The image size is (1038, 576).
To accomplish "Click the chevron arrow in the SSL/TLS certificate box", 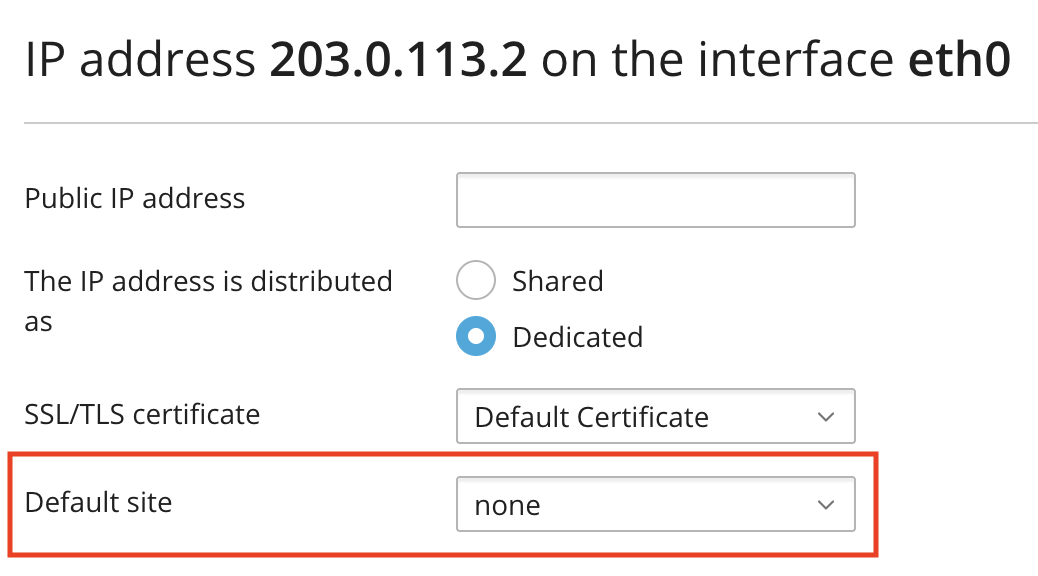I will 826,416.
